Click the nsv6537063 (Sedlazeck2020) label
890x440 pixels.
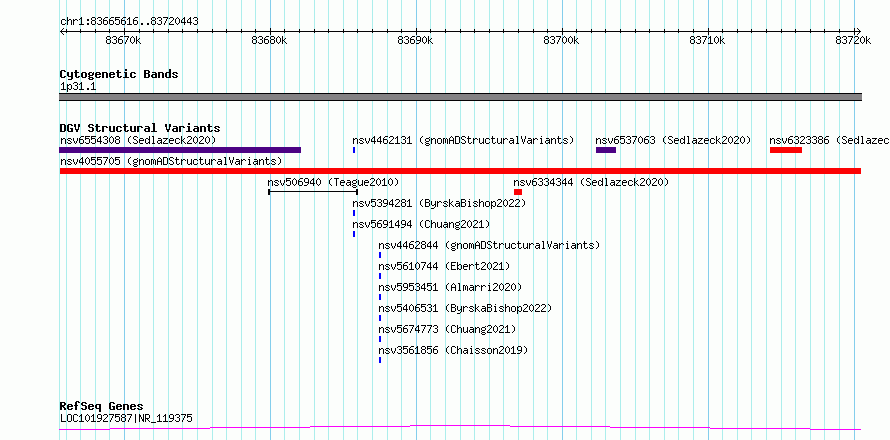(673, 140)
